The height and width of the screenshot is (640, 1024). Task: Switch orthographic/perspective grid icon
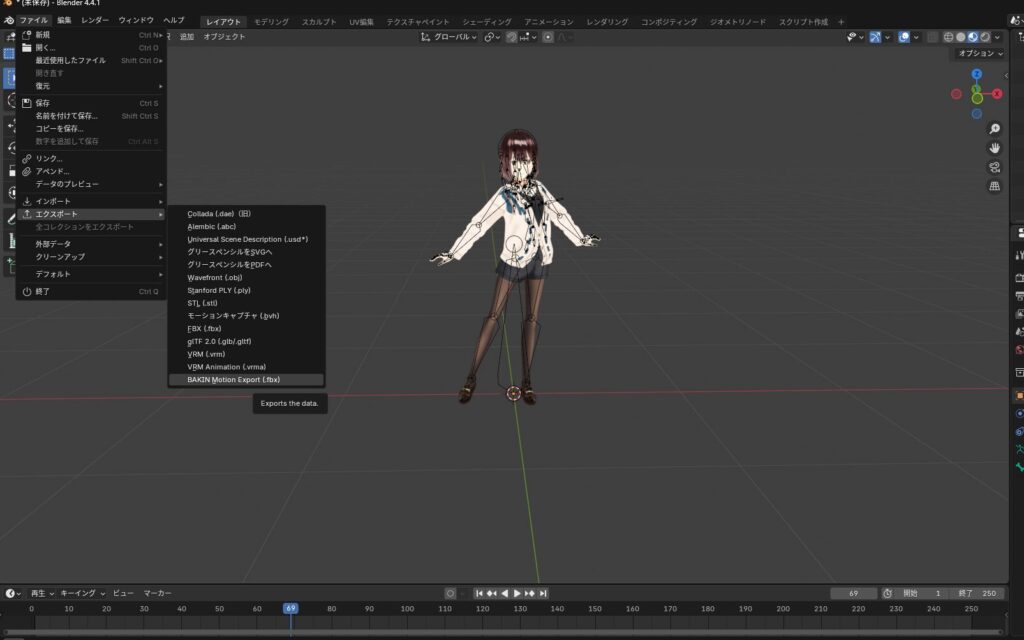click(x=994, y=186)
